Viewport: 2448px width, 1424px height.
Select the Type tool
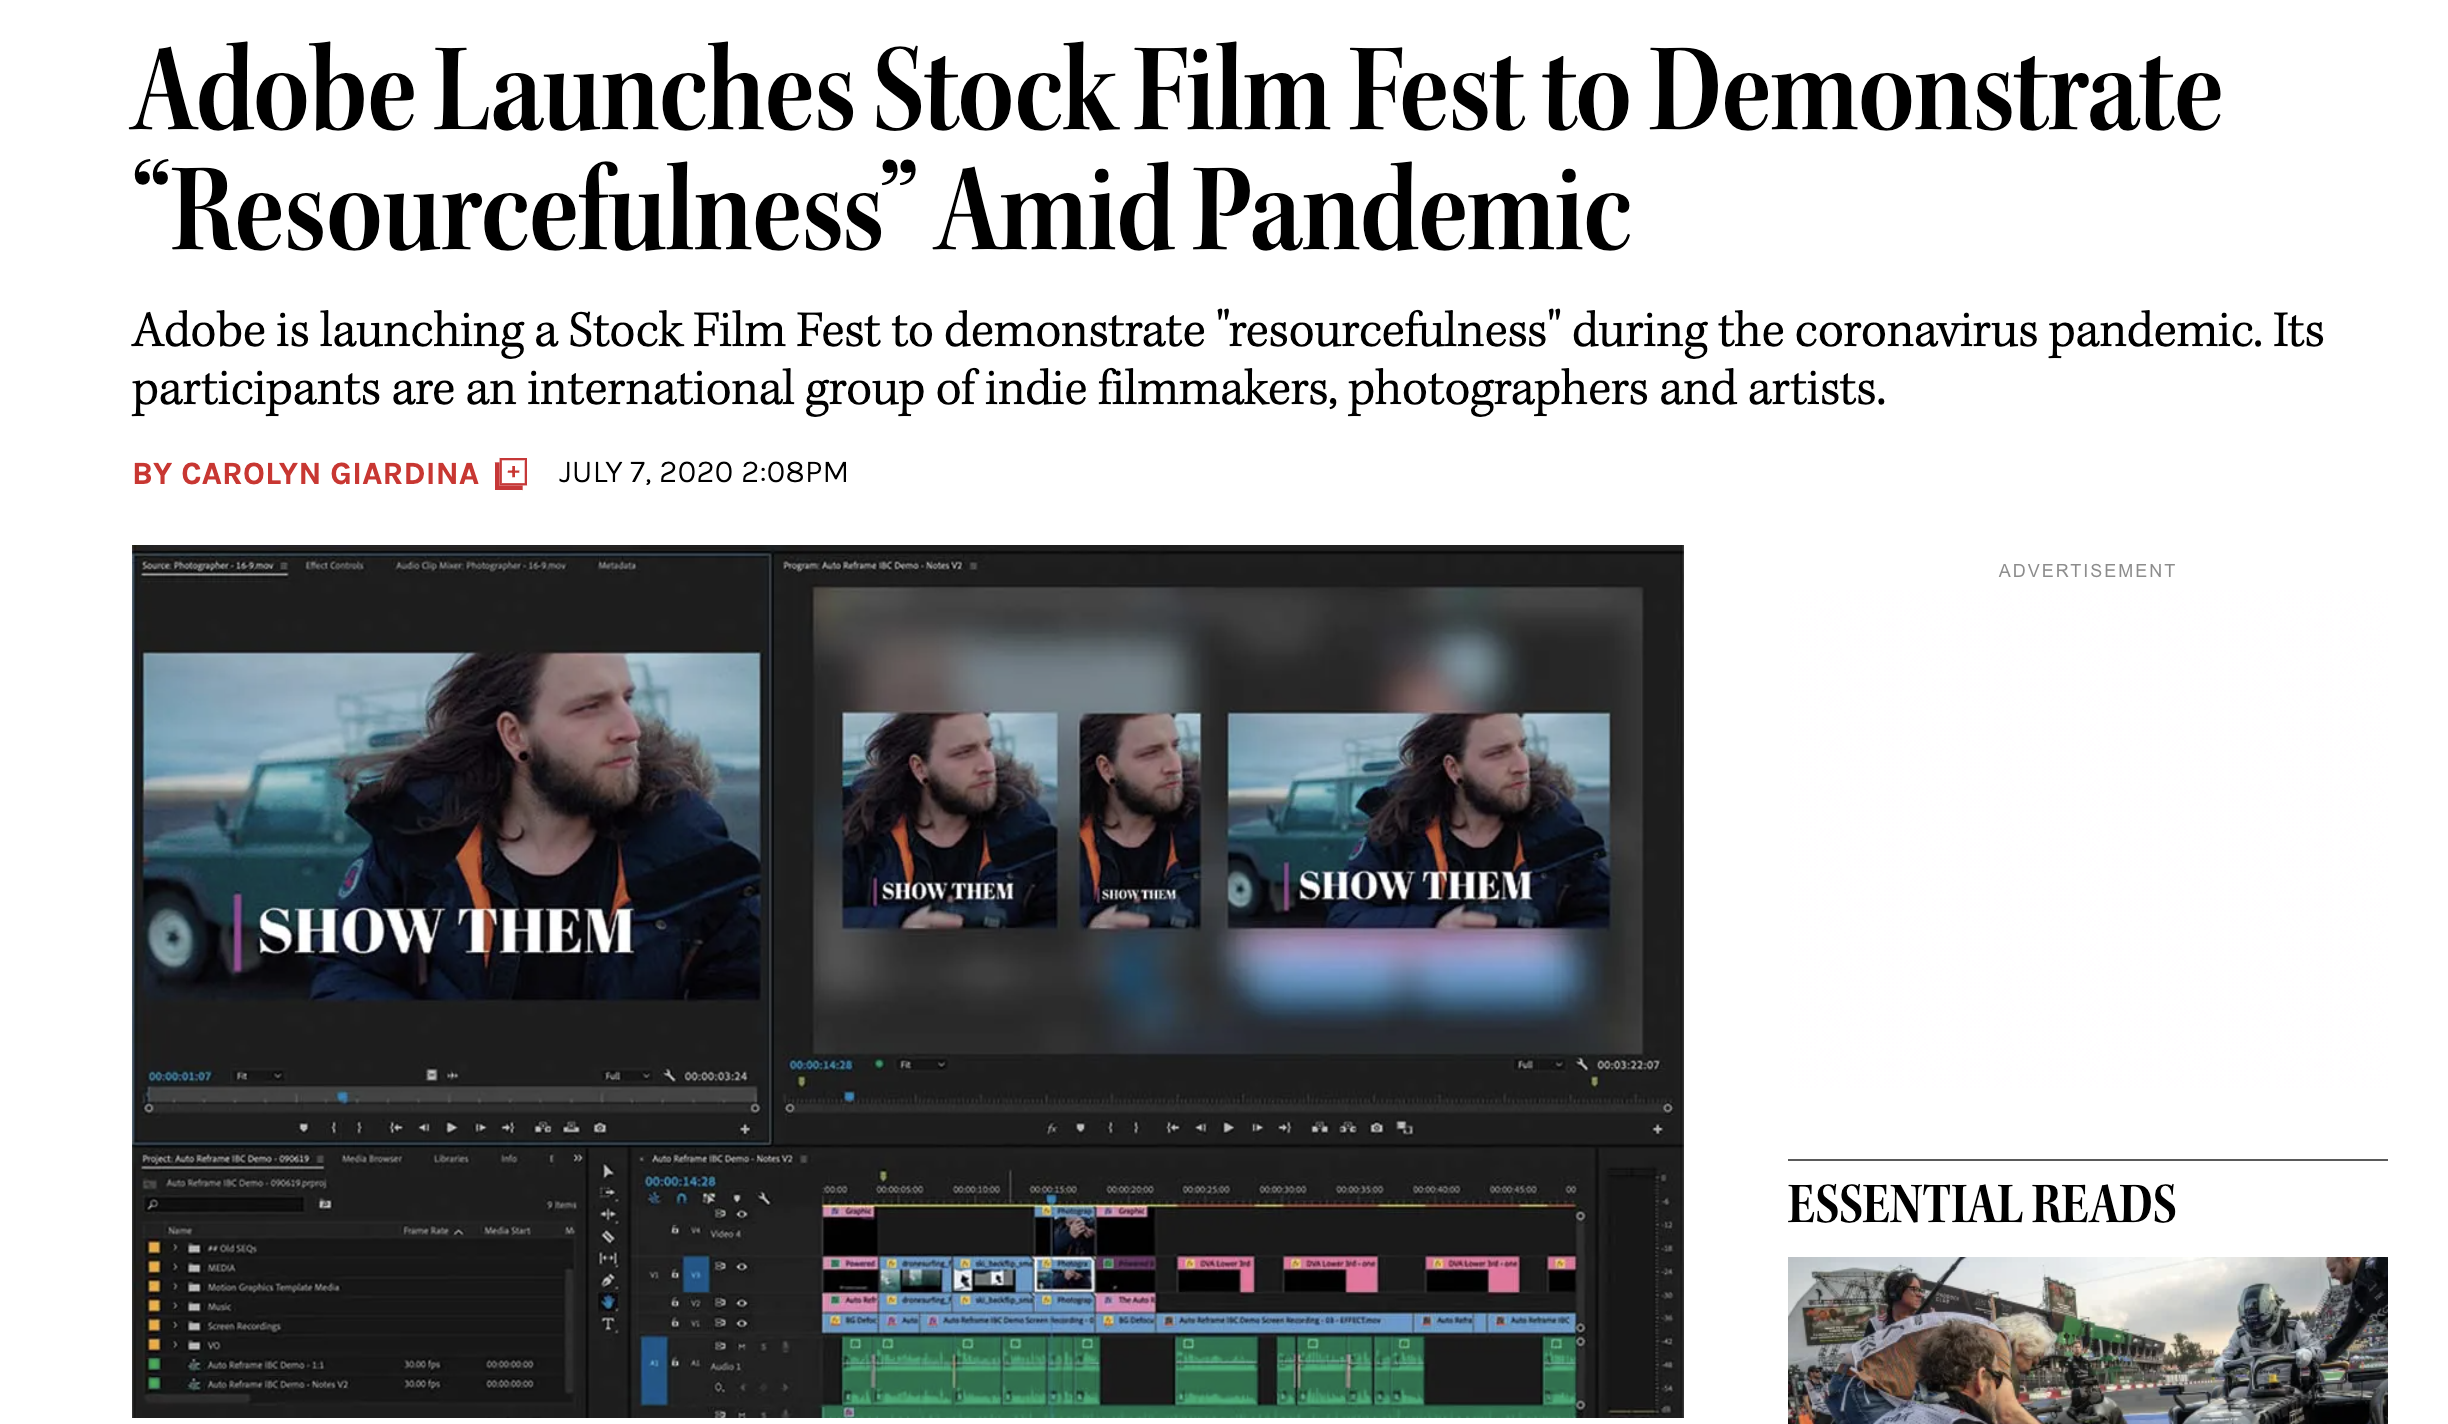[608, 1324]
